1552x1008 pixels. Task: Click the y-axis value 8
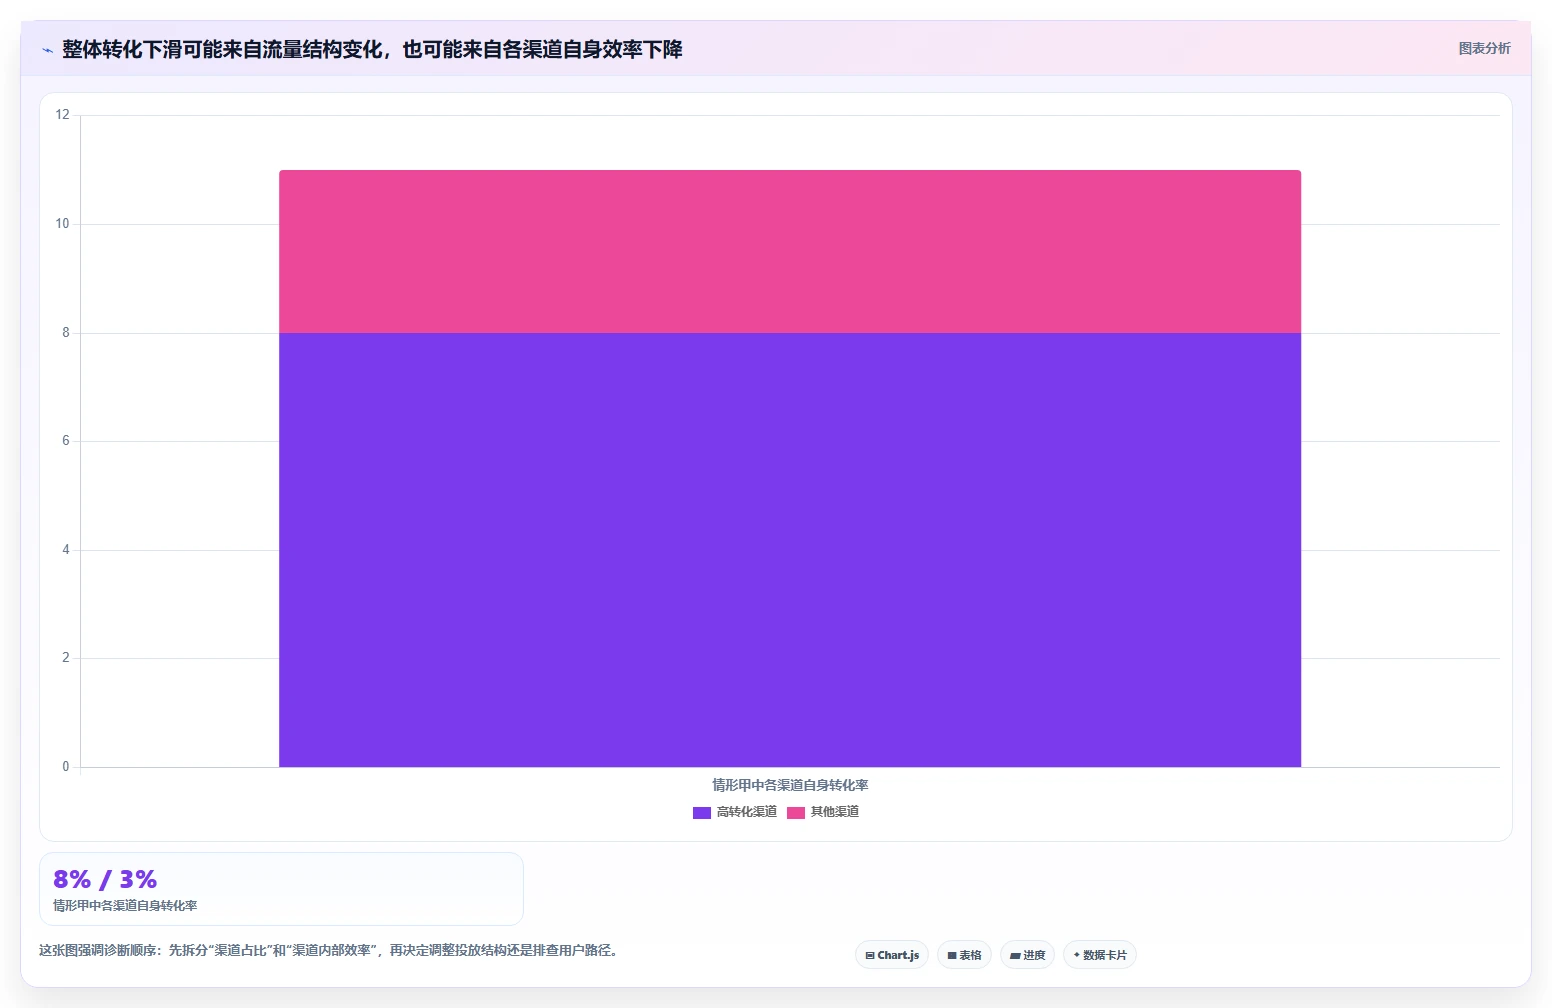[66, 333]
